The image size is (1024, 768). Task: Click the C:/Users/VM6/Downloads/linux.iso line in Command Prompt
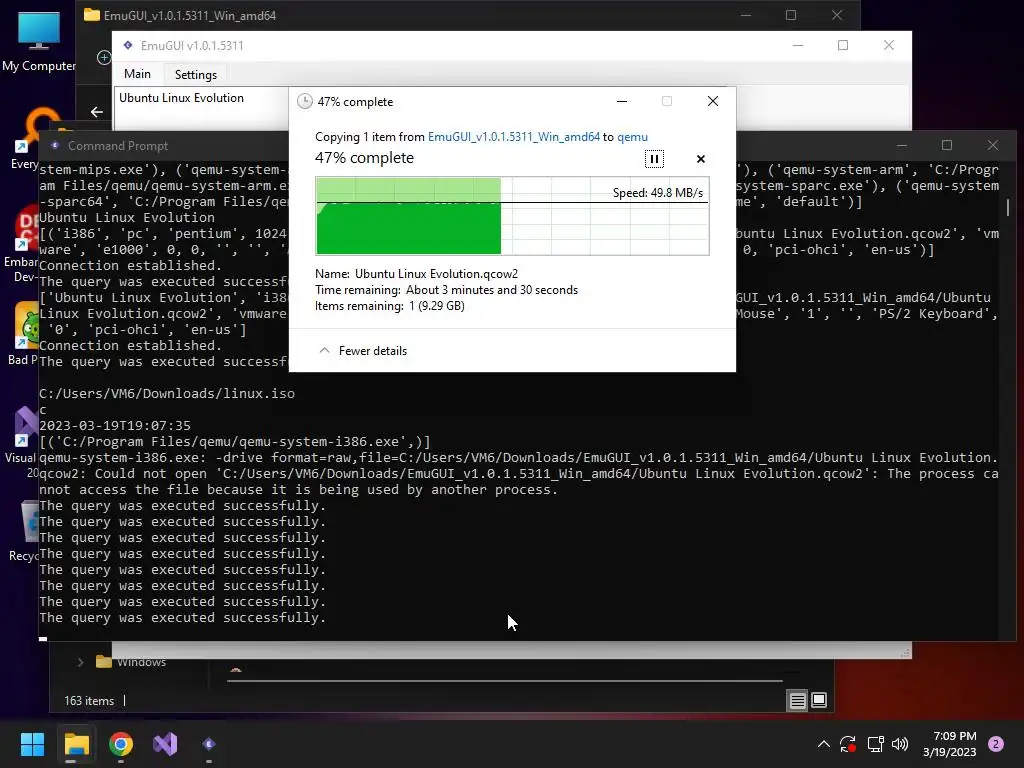[x=167, y=394]
